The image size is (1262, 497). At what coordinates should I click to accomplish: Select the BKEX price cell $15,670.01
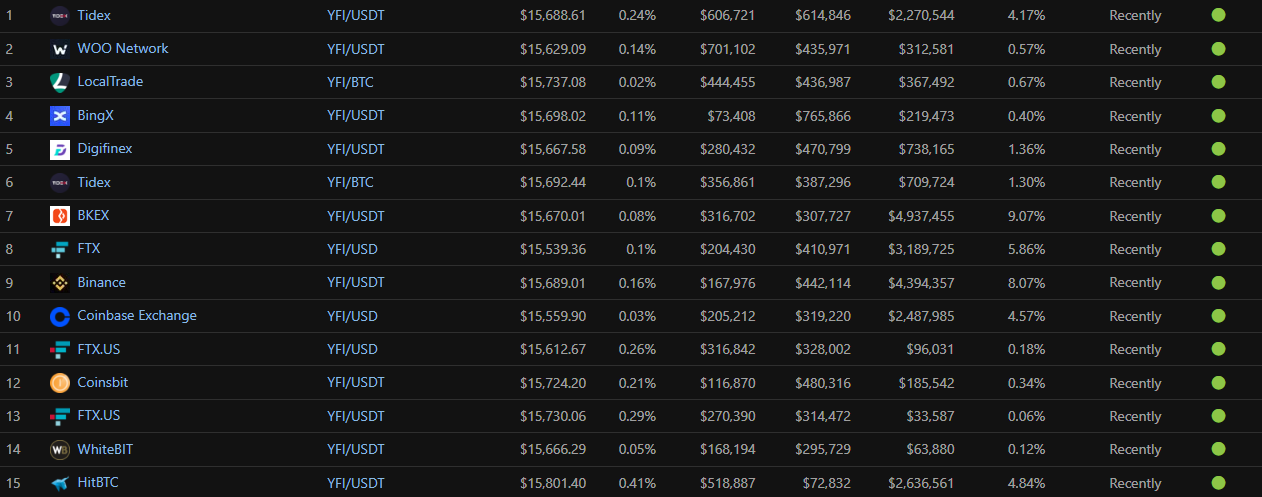[x=553, y=216]
